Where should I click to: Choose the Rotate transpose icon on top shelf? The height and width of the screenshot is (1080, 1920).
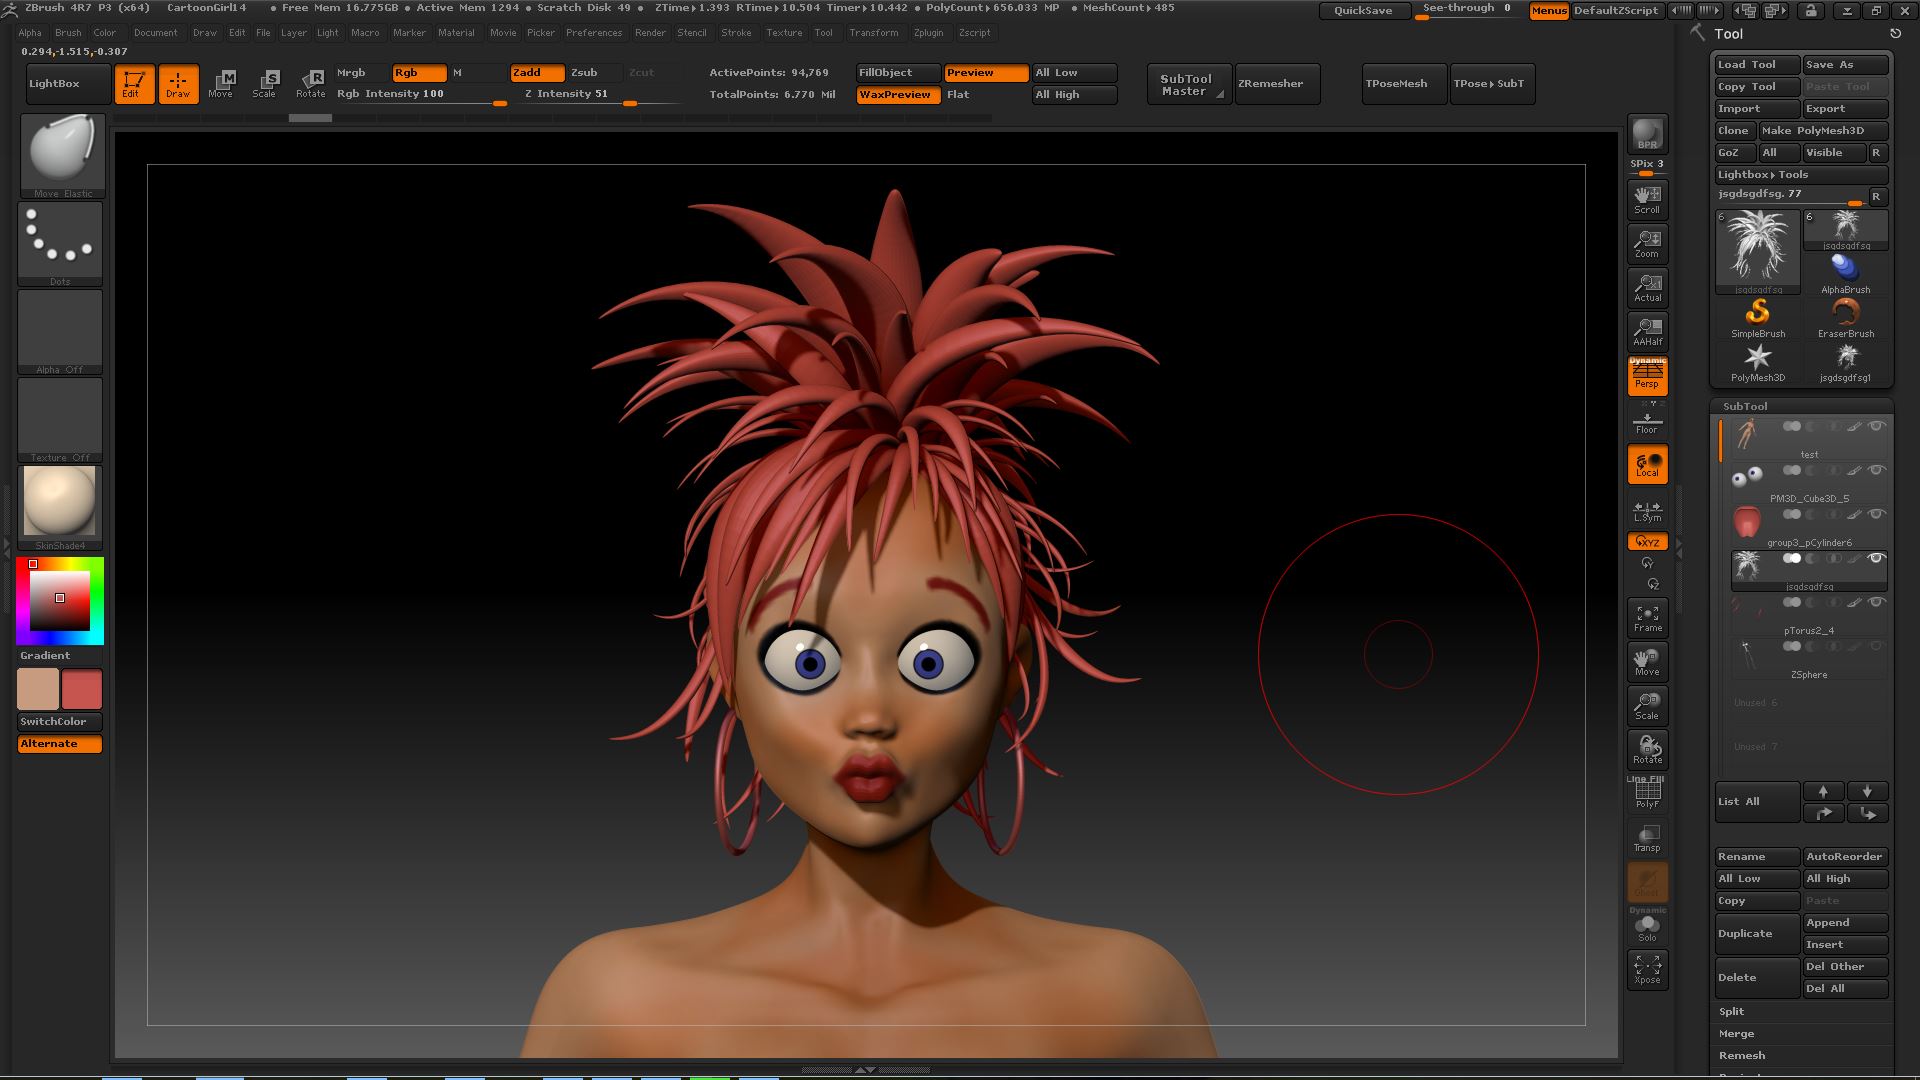(x=310, y=84)
